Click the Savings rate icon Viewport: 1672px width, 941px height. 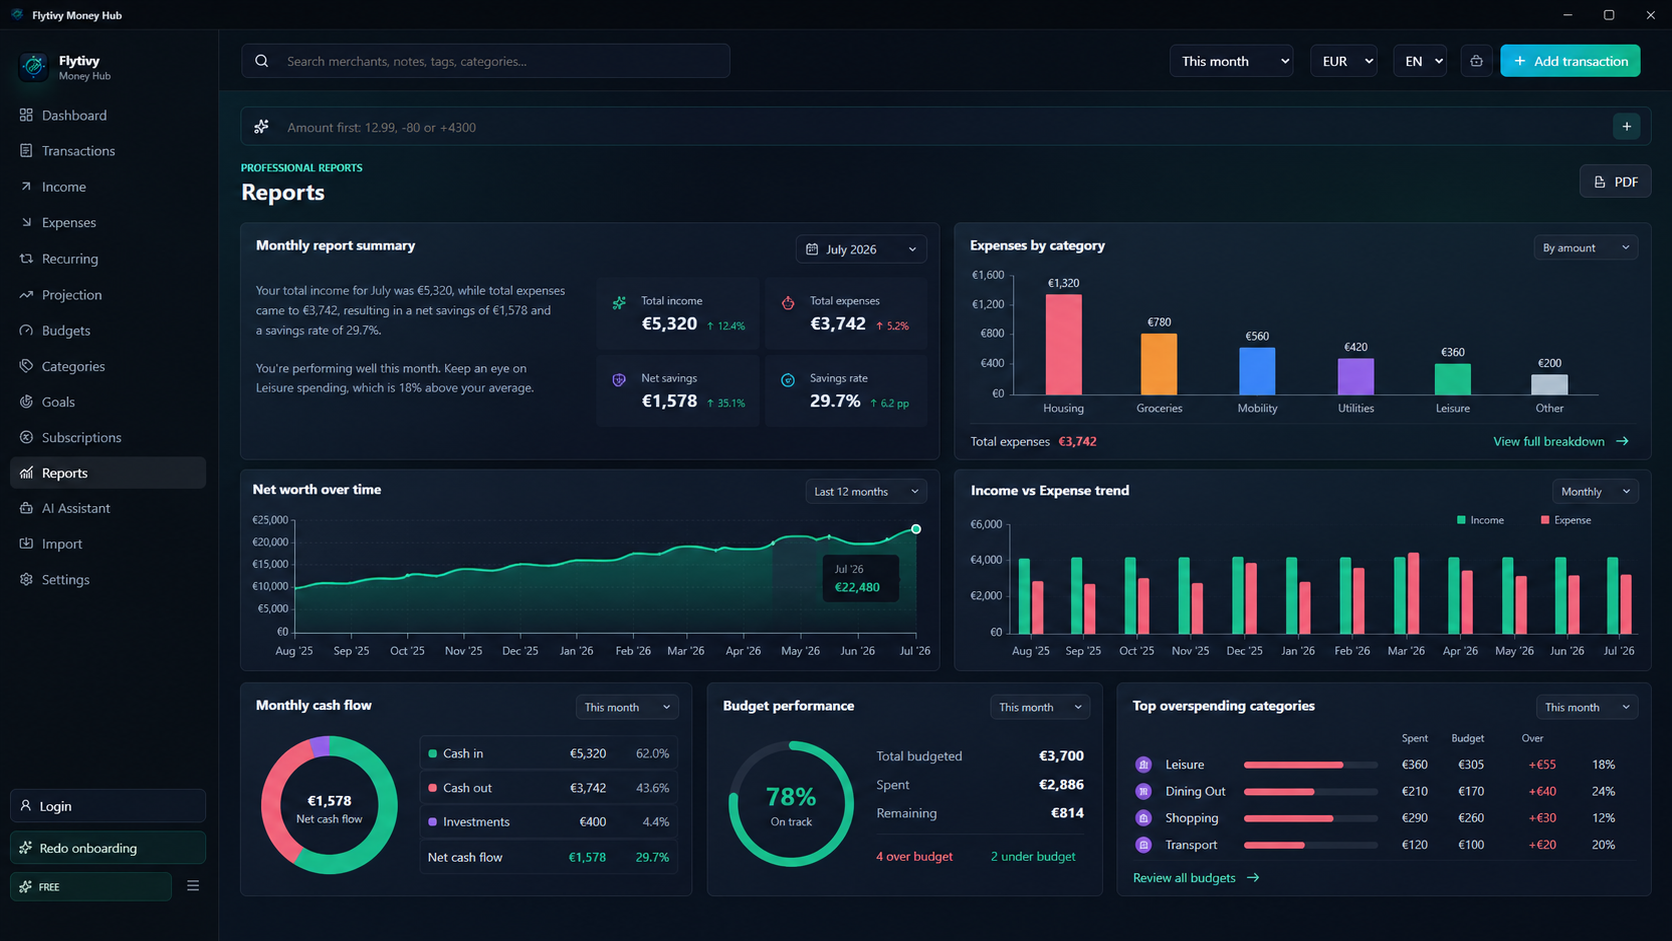(x=788, y=380)
